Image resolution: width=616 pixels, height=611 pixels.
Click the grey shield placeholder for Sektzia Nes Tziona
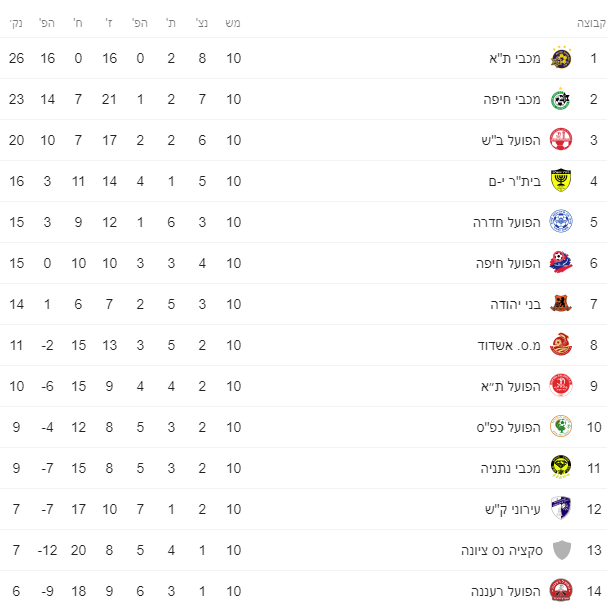pos(561,550)
